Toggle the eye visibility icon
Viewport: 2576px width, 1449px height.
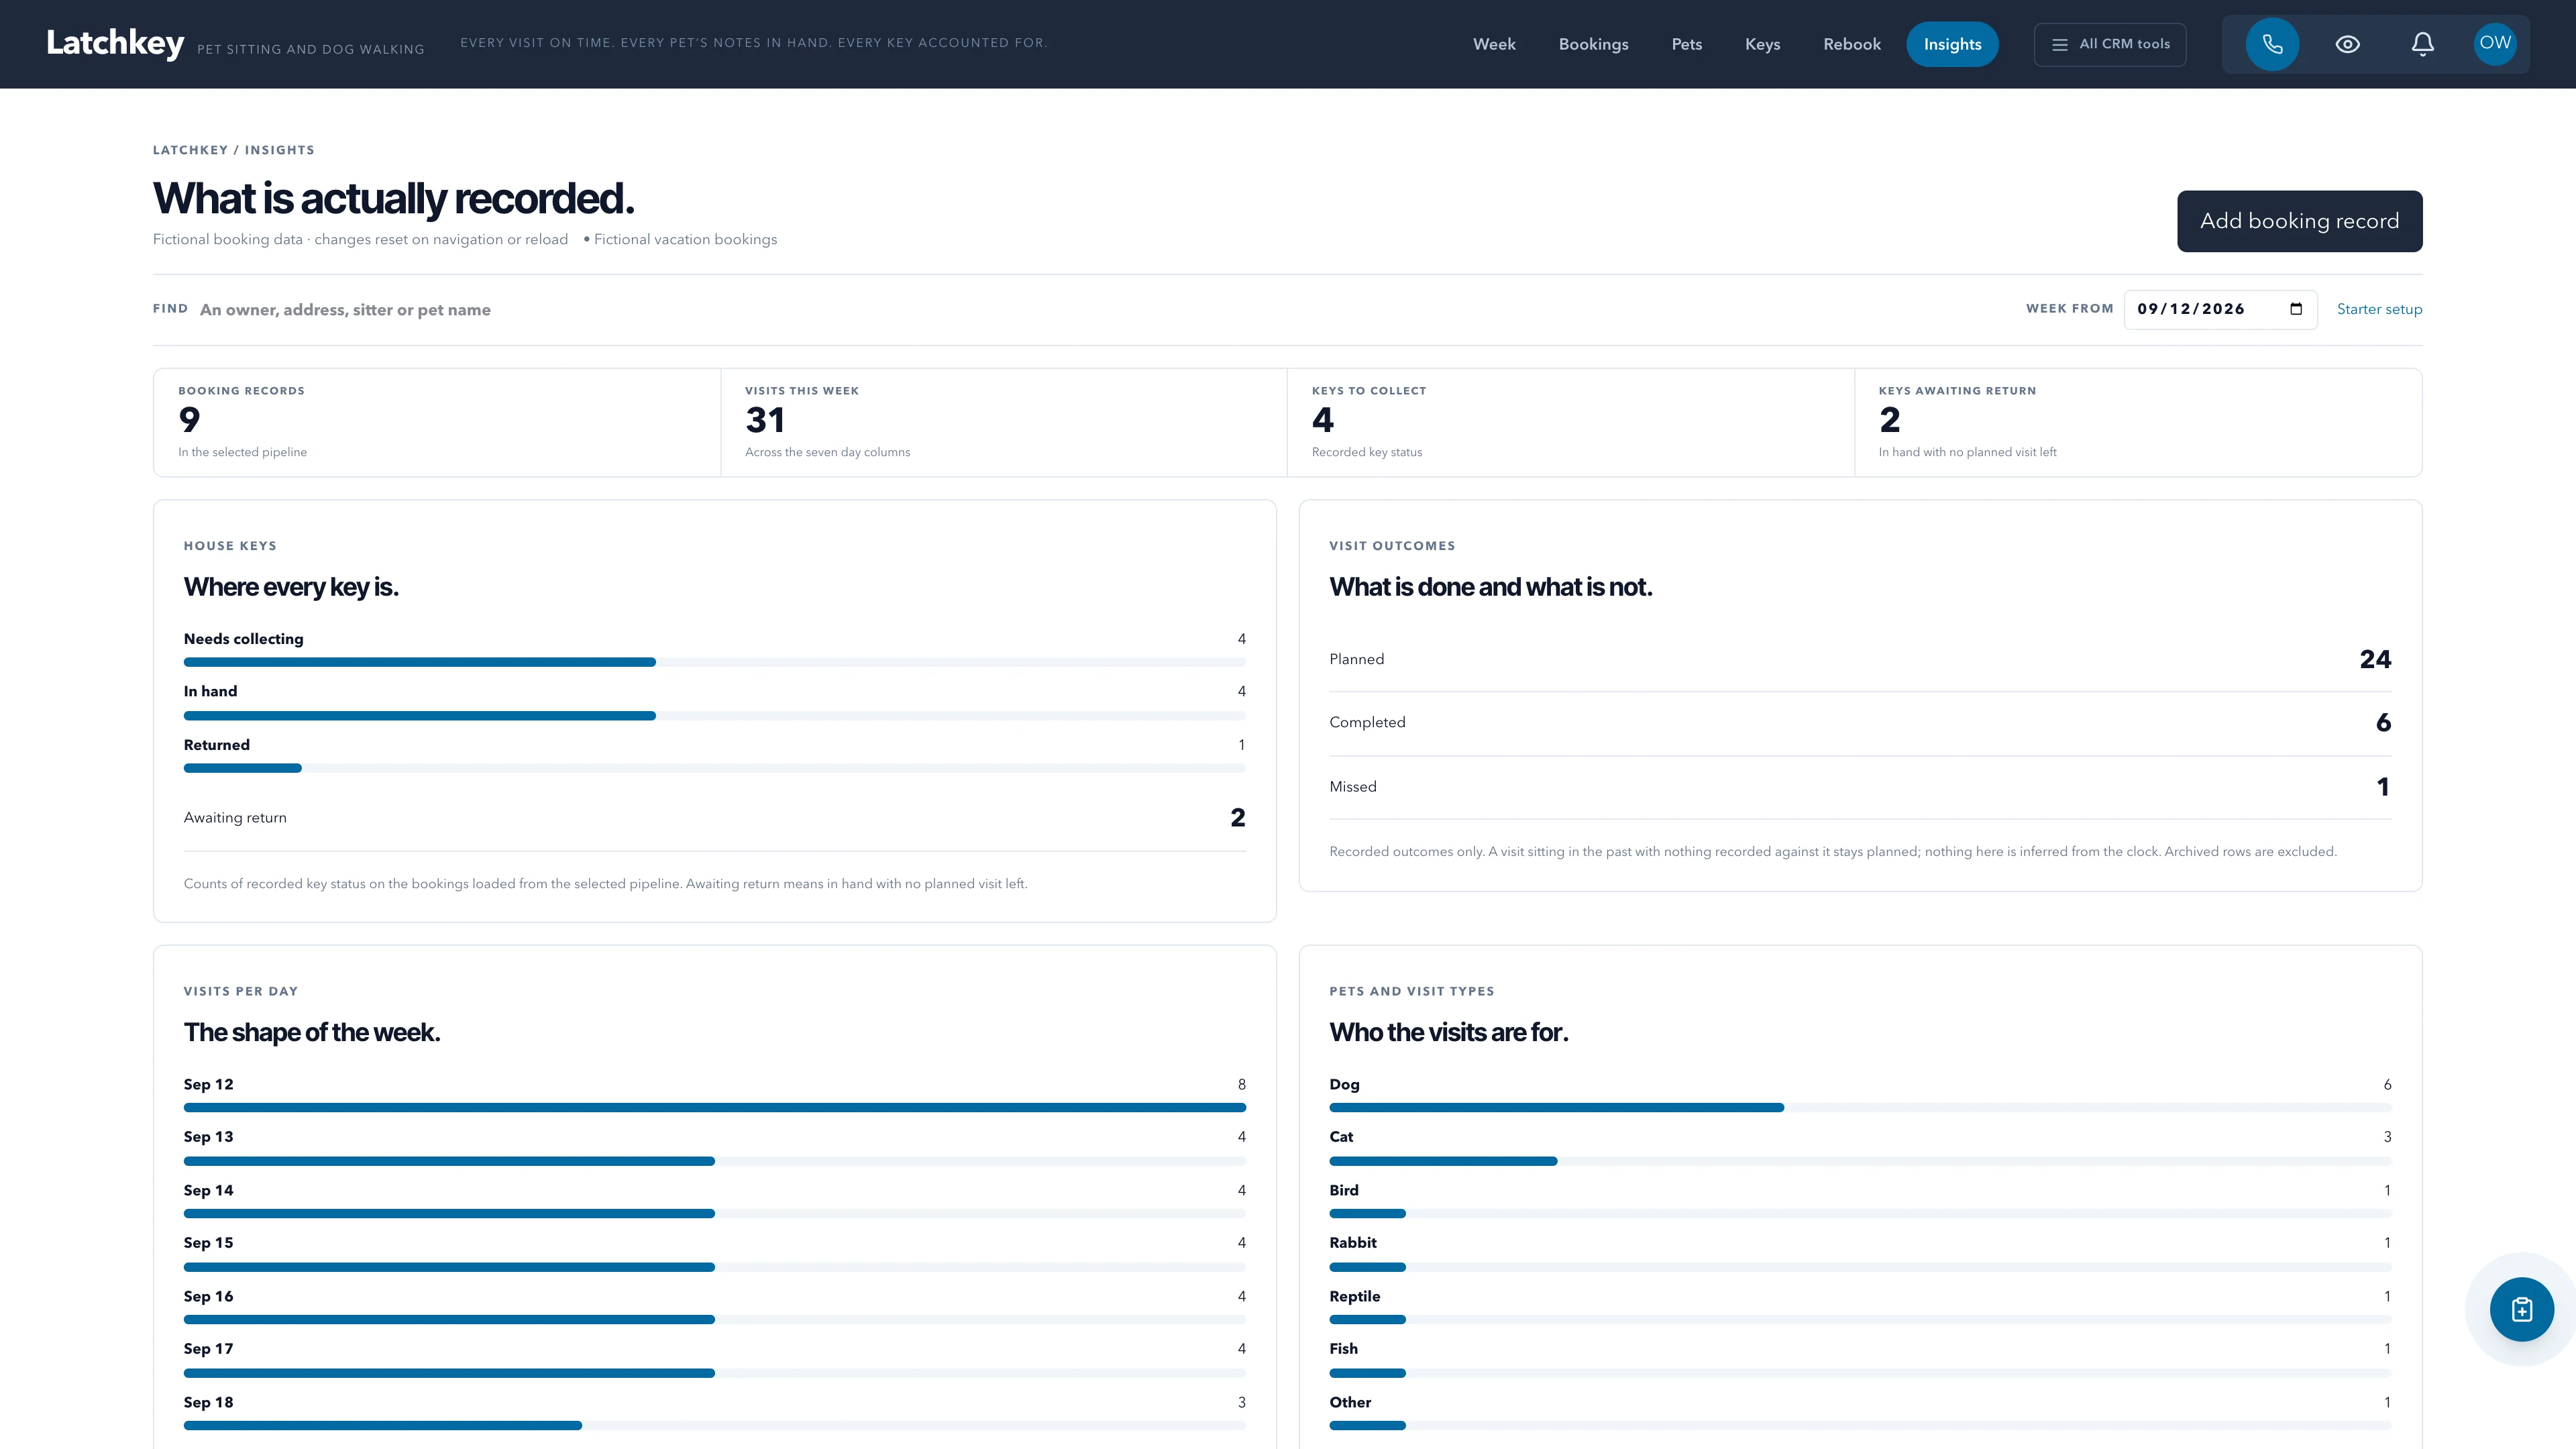[x=2347, y=44]
